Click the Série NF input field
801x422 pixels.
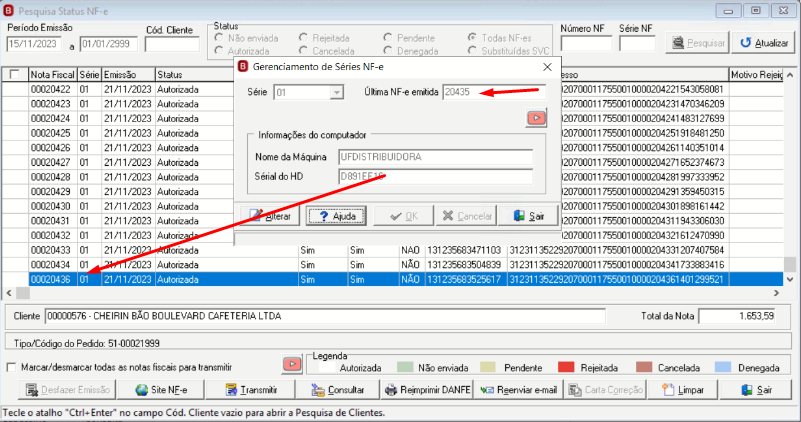pos(637,44)
